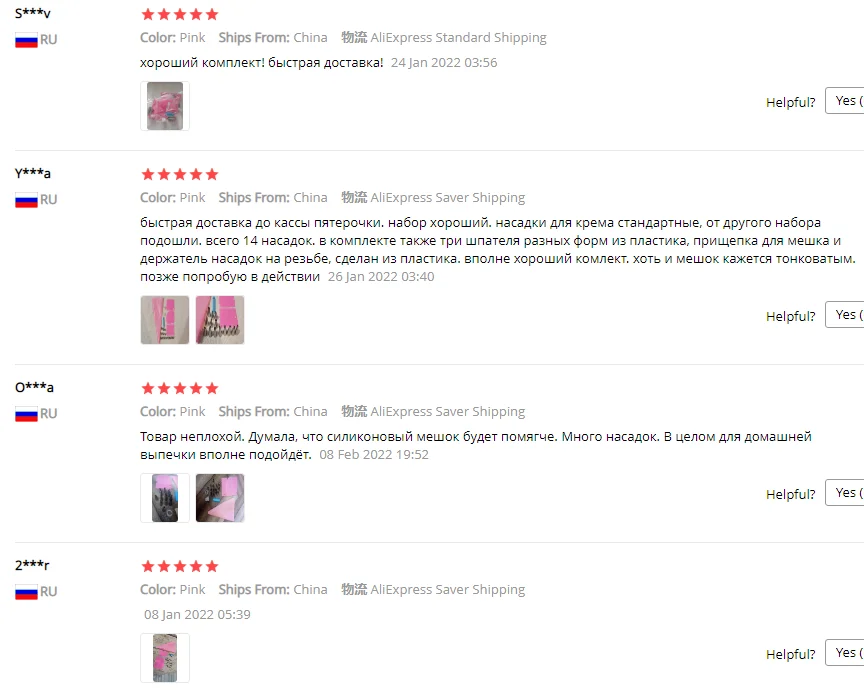864x691 pixels.
Task: Click the star rating on Y***a's review
Action: pyautogui.click(x=180, y=175)
